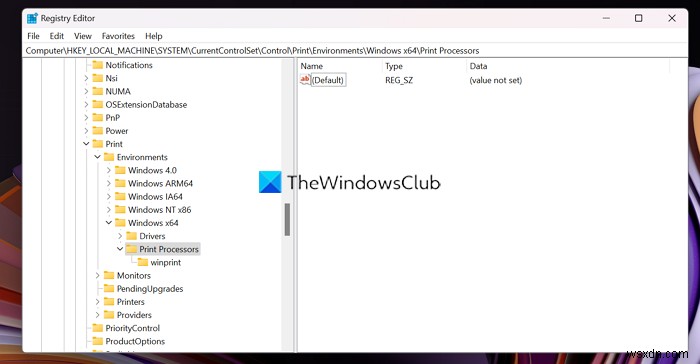Expand the PnP key
700x364 pixels.
(86, 118)
